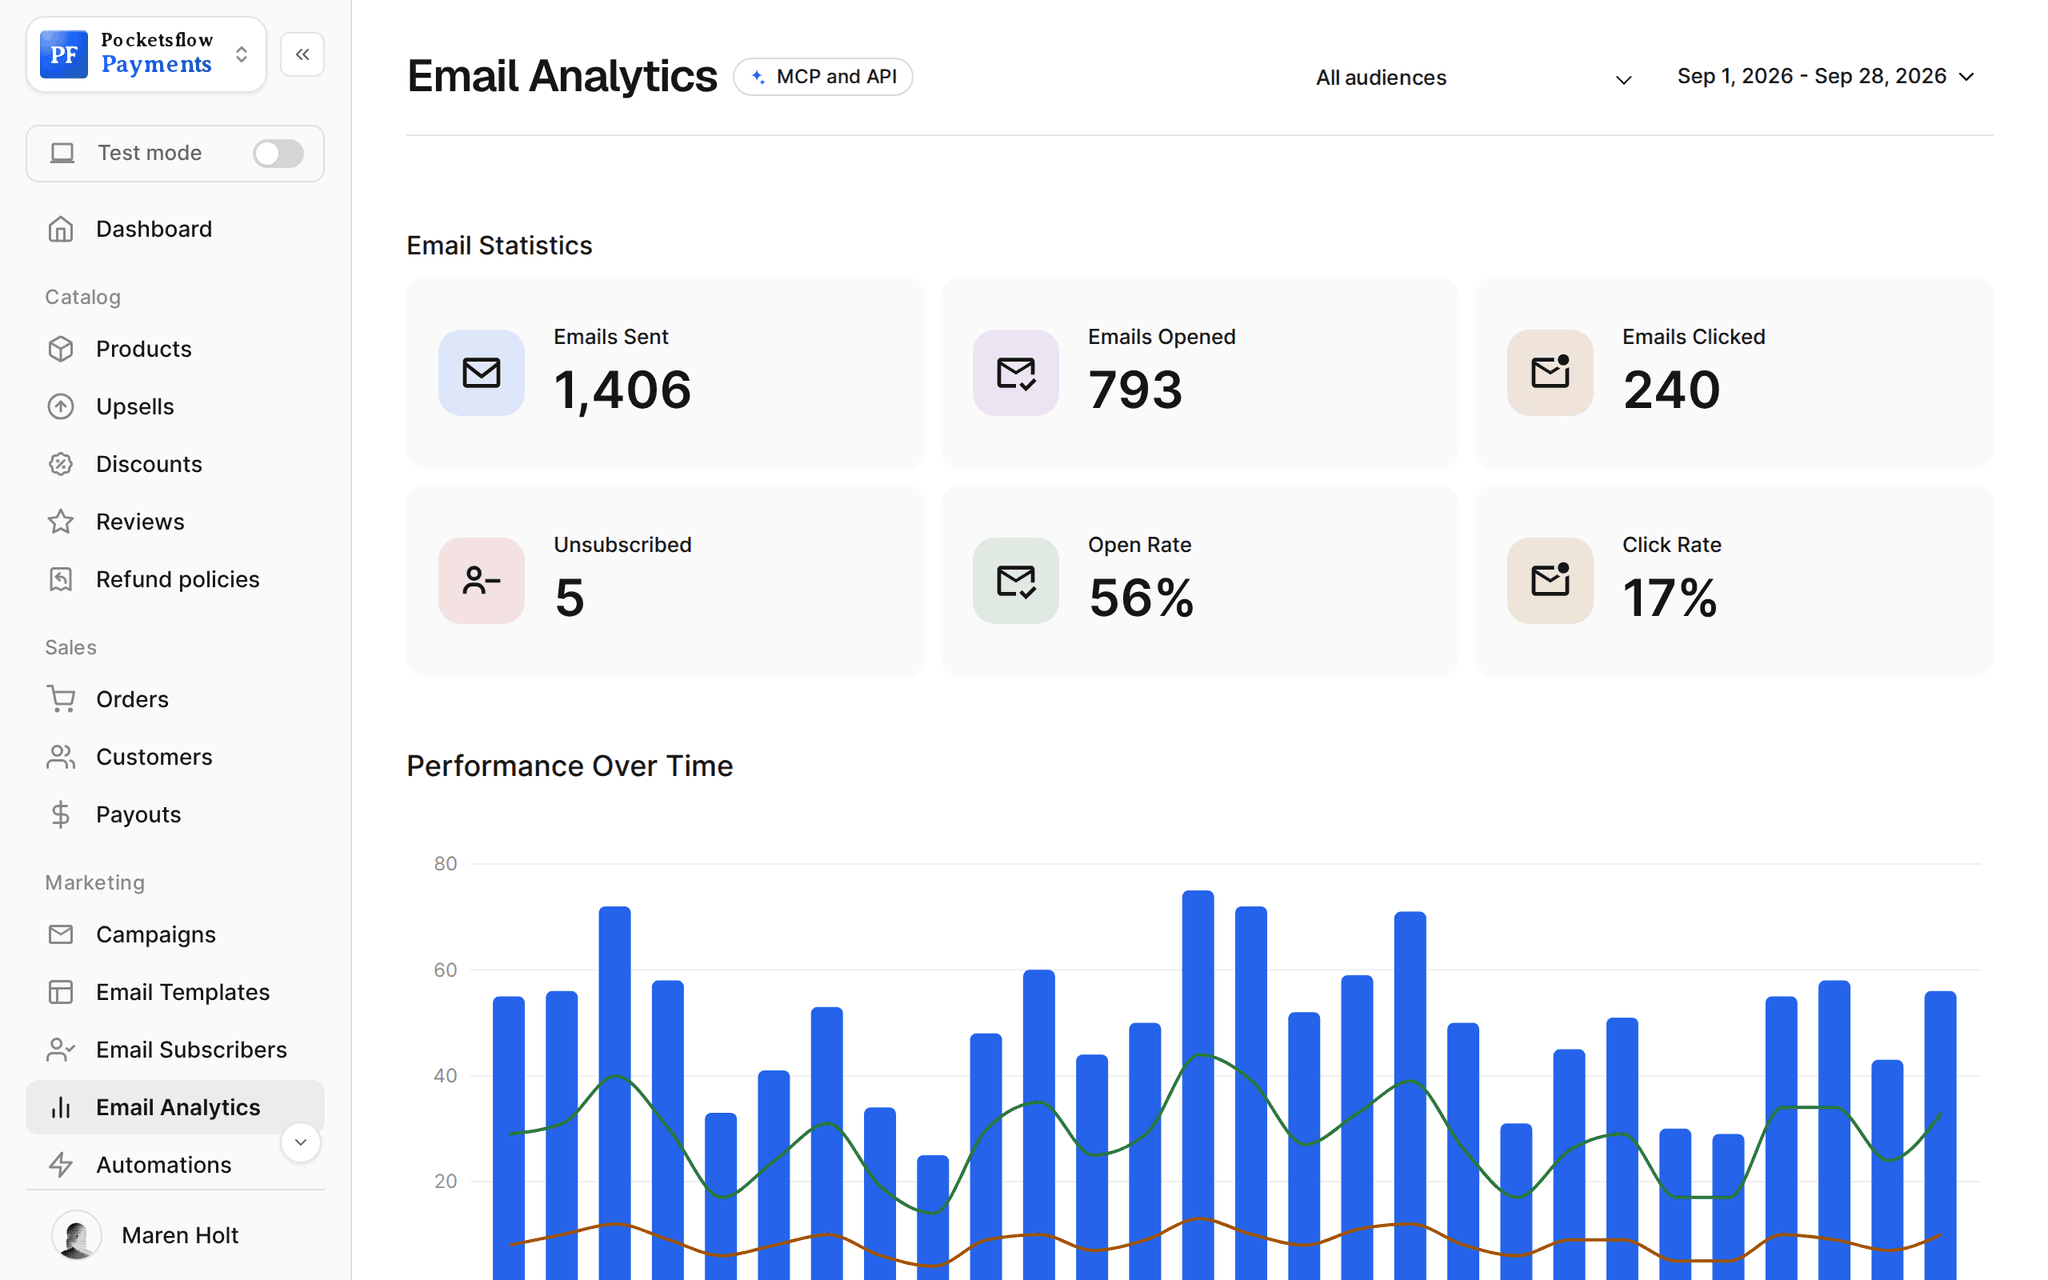Open Products in the Catalog section
This screenshot has height=1280, width=2048.
[175, 349]
